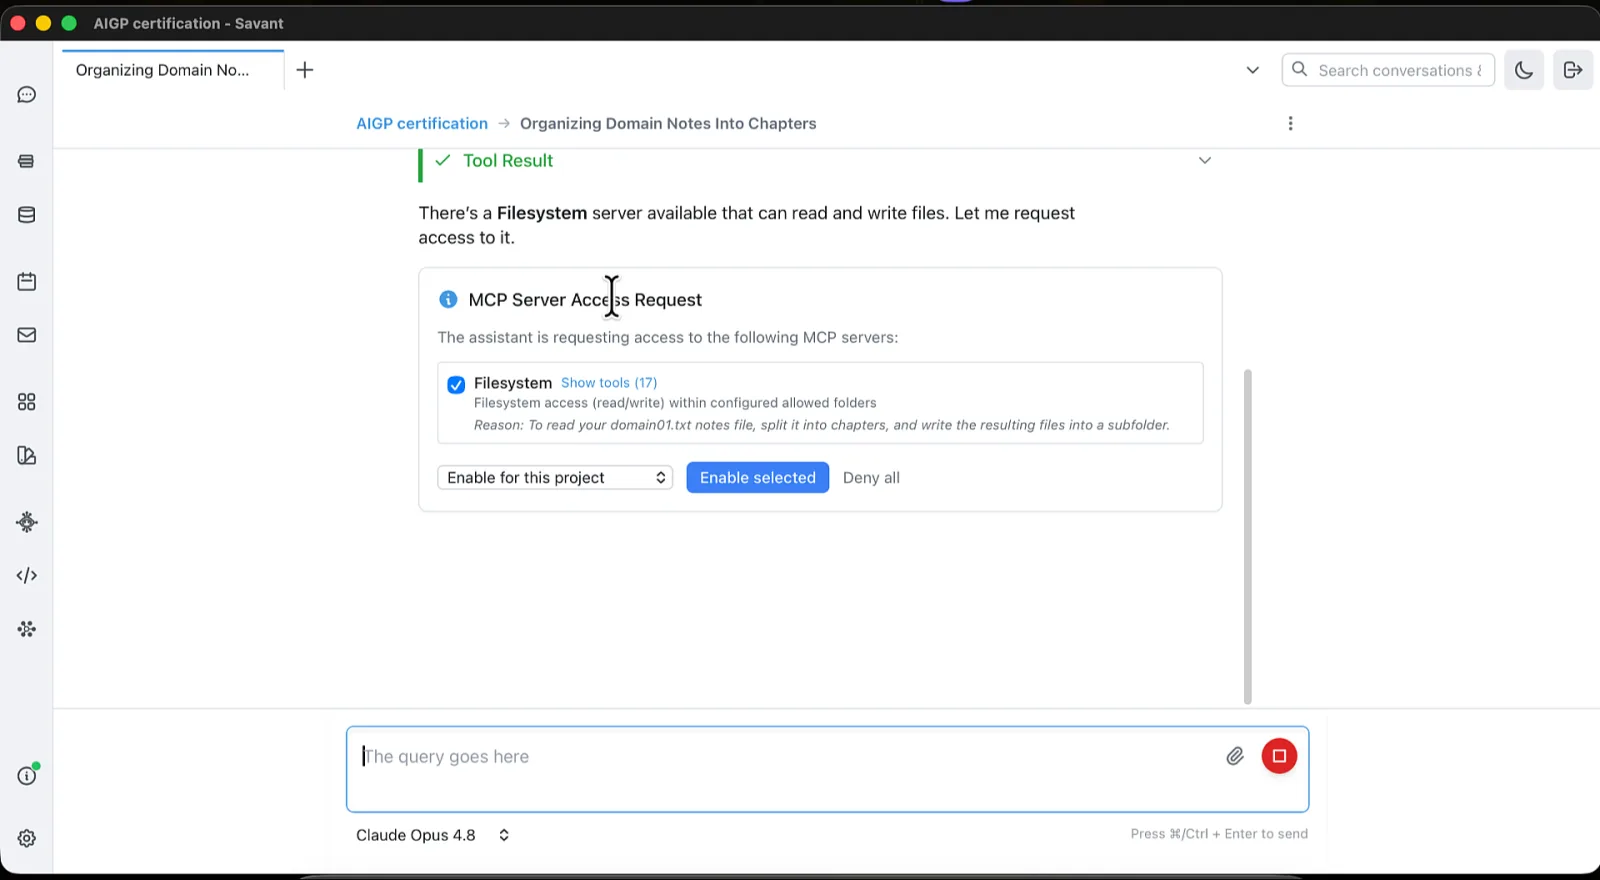Click the blue info icon beside MCP Server Access Request
This screenshot has width=1600, height=880.
click(x=448, y=299)
